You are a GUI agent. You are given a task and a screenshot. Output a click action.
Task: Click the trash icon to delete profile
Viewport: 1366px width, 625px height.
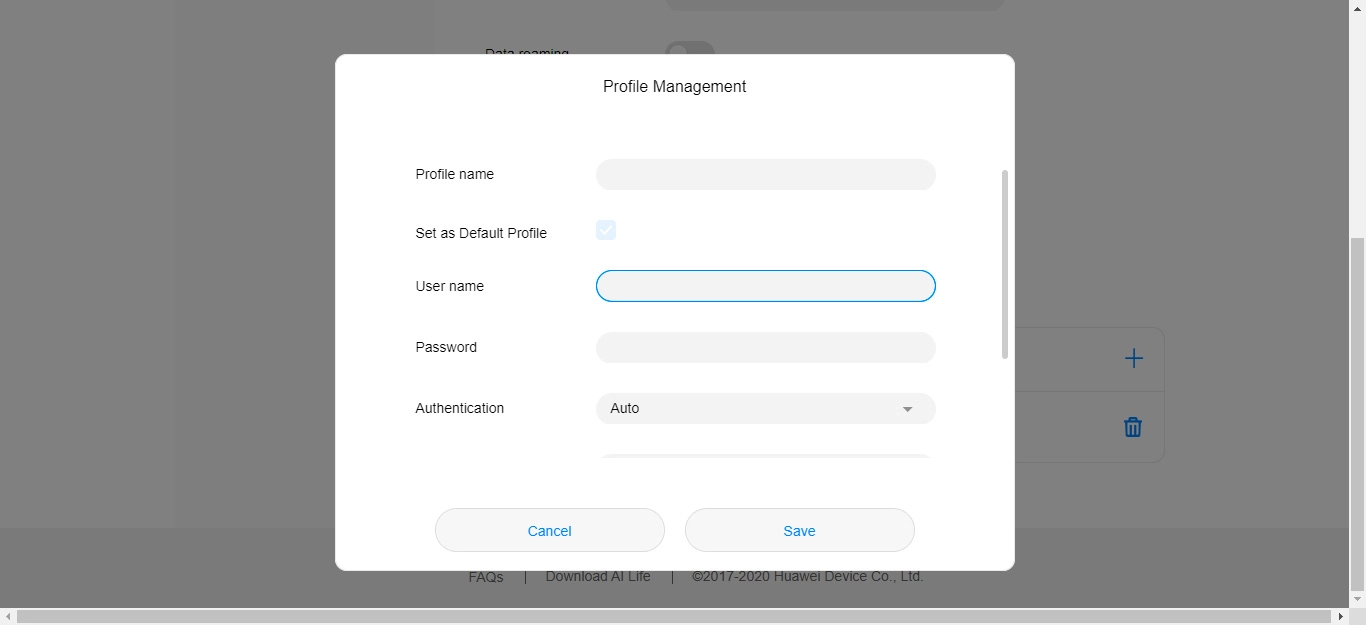tap(1133, 427)
